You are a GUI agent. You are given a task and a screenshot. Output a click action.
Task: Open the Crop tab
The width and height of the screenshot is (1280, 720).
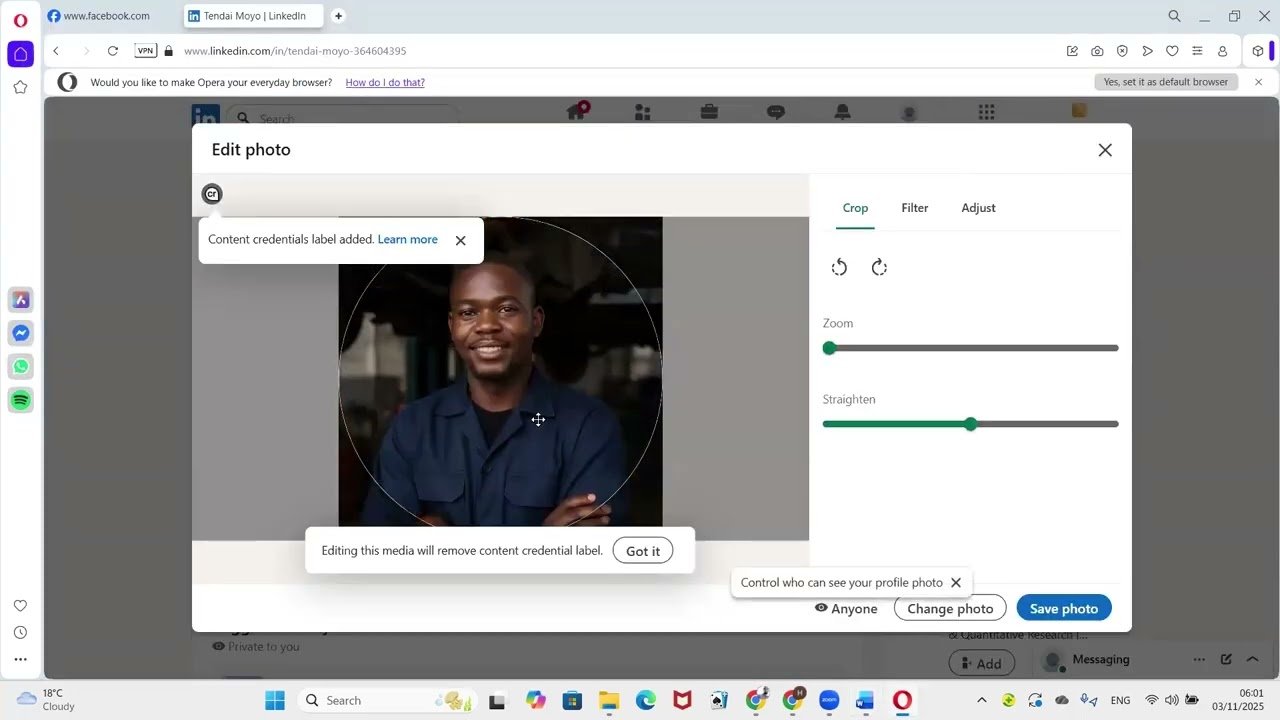pyautogui.click(x=855, y=208)
